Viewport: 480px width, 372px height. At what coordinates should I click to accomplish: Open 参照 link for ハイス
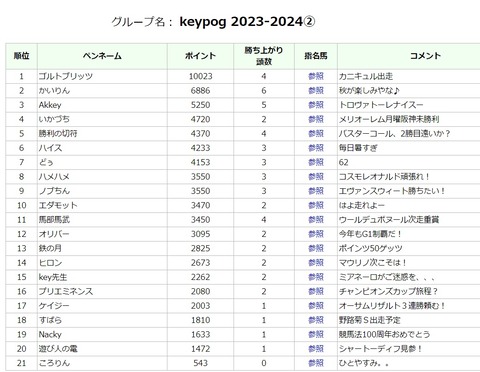(x=316, y=148)
